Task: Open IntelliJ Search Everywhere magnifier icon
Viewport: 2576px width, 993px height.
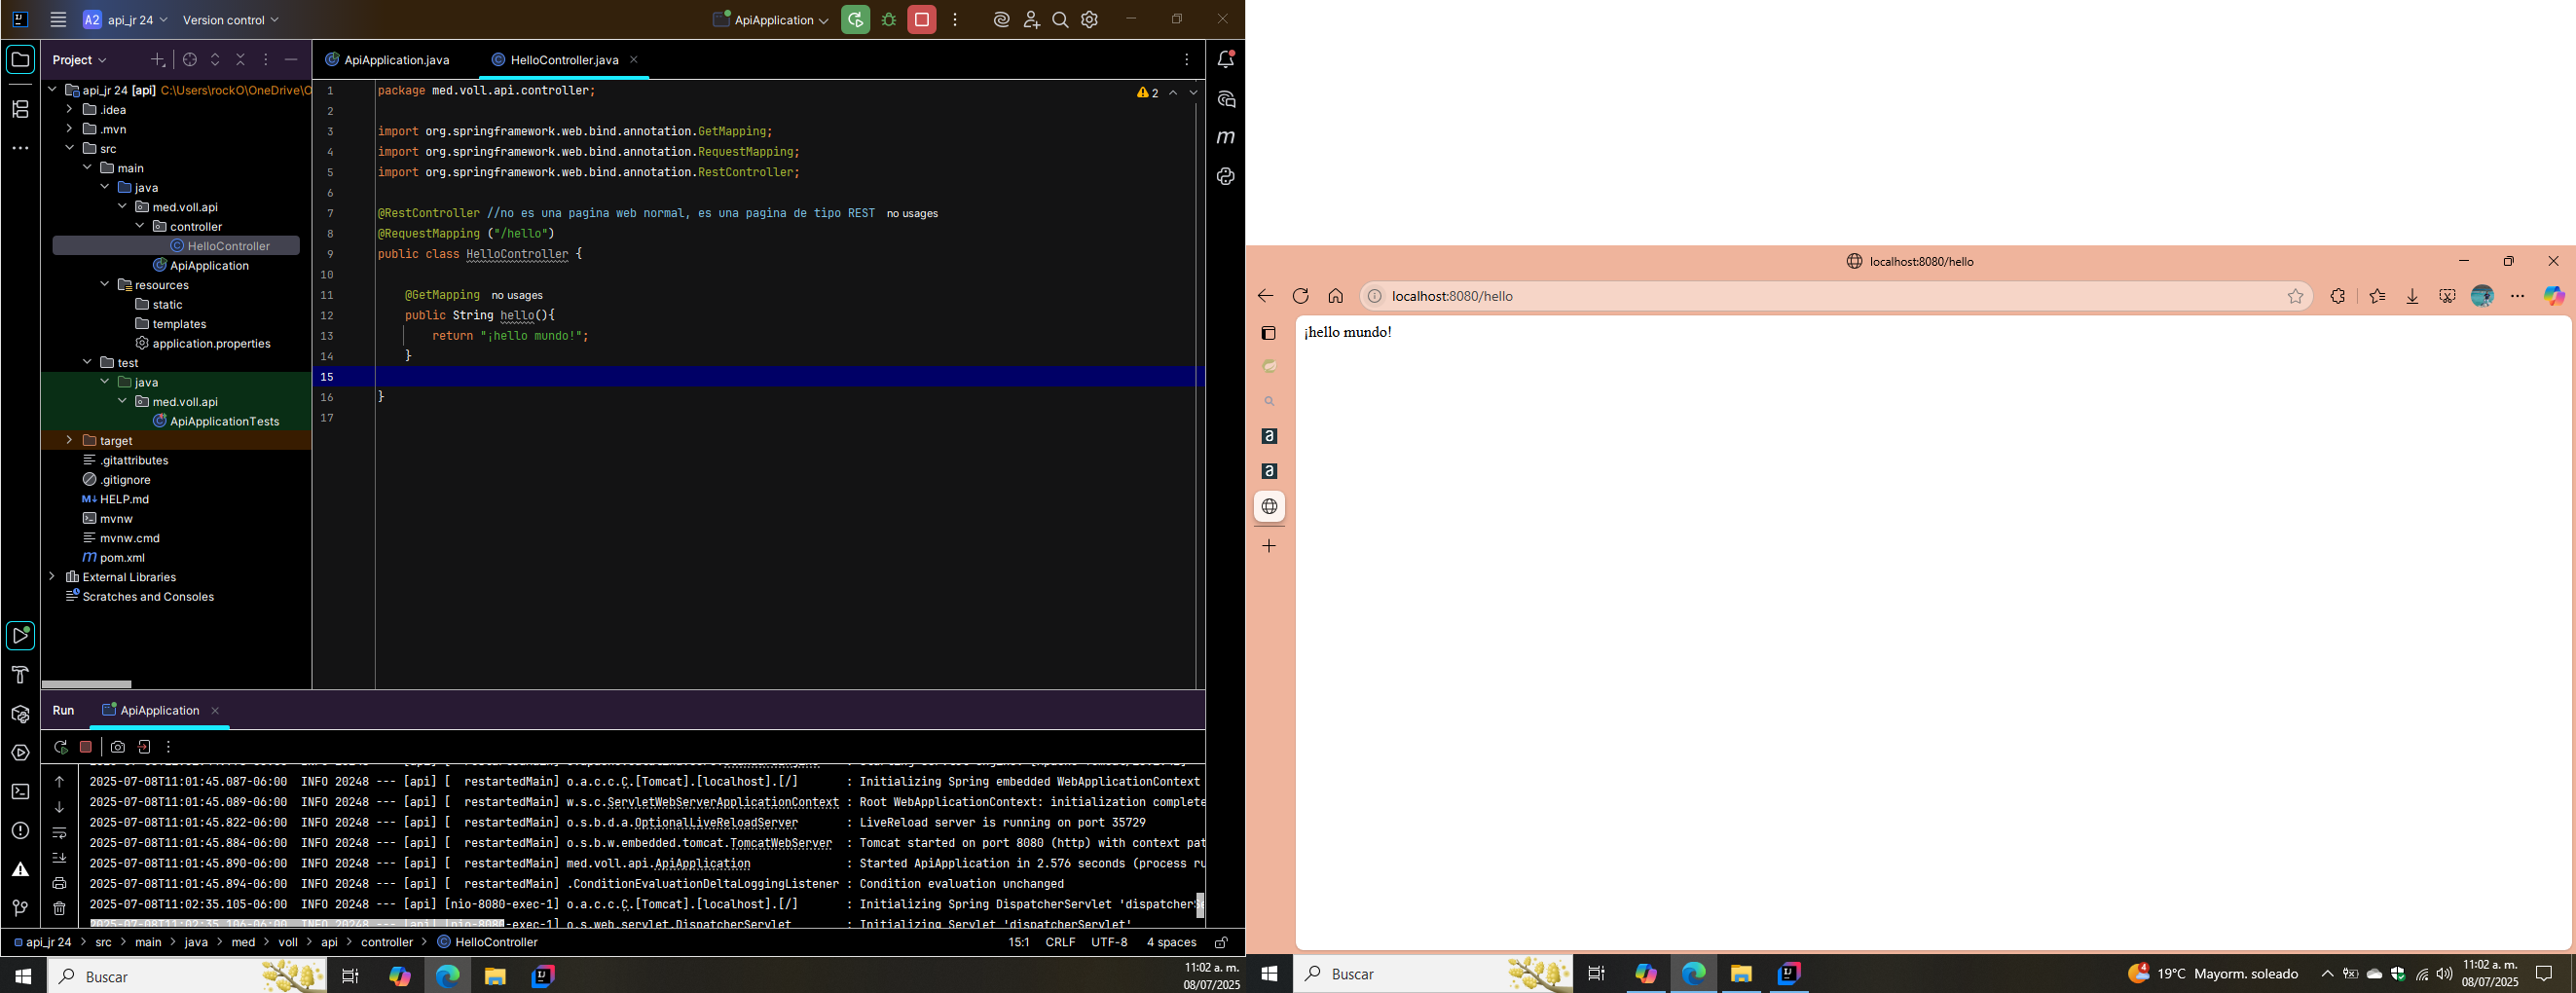Action: coord(1060,20)
